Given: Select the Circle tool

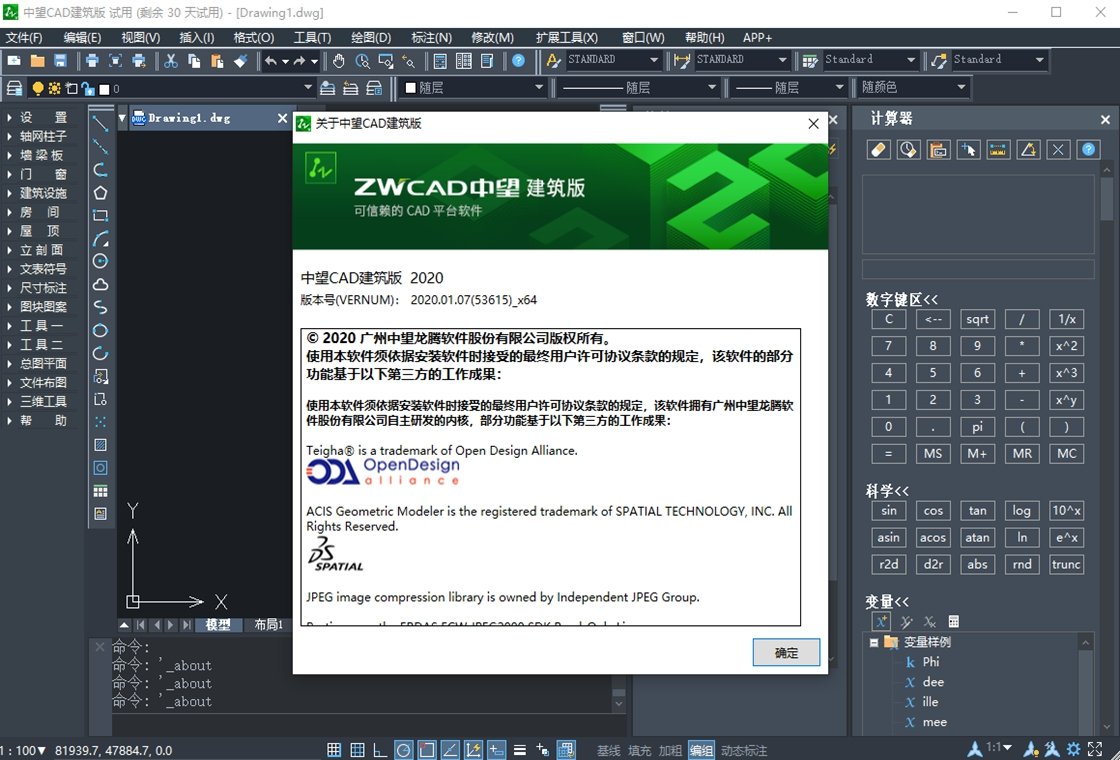Looking at the screenshot, I should tap(101, 261).
